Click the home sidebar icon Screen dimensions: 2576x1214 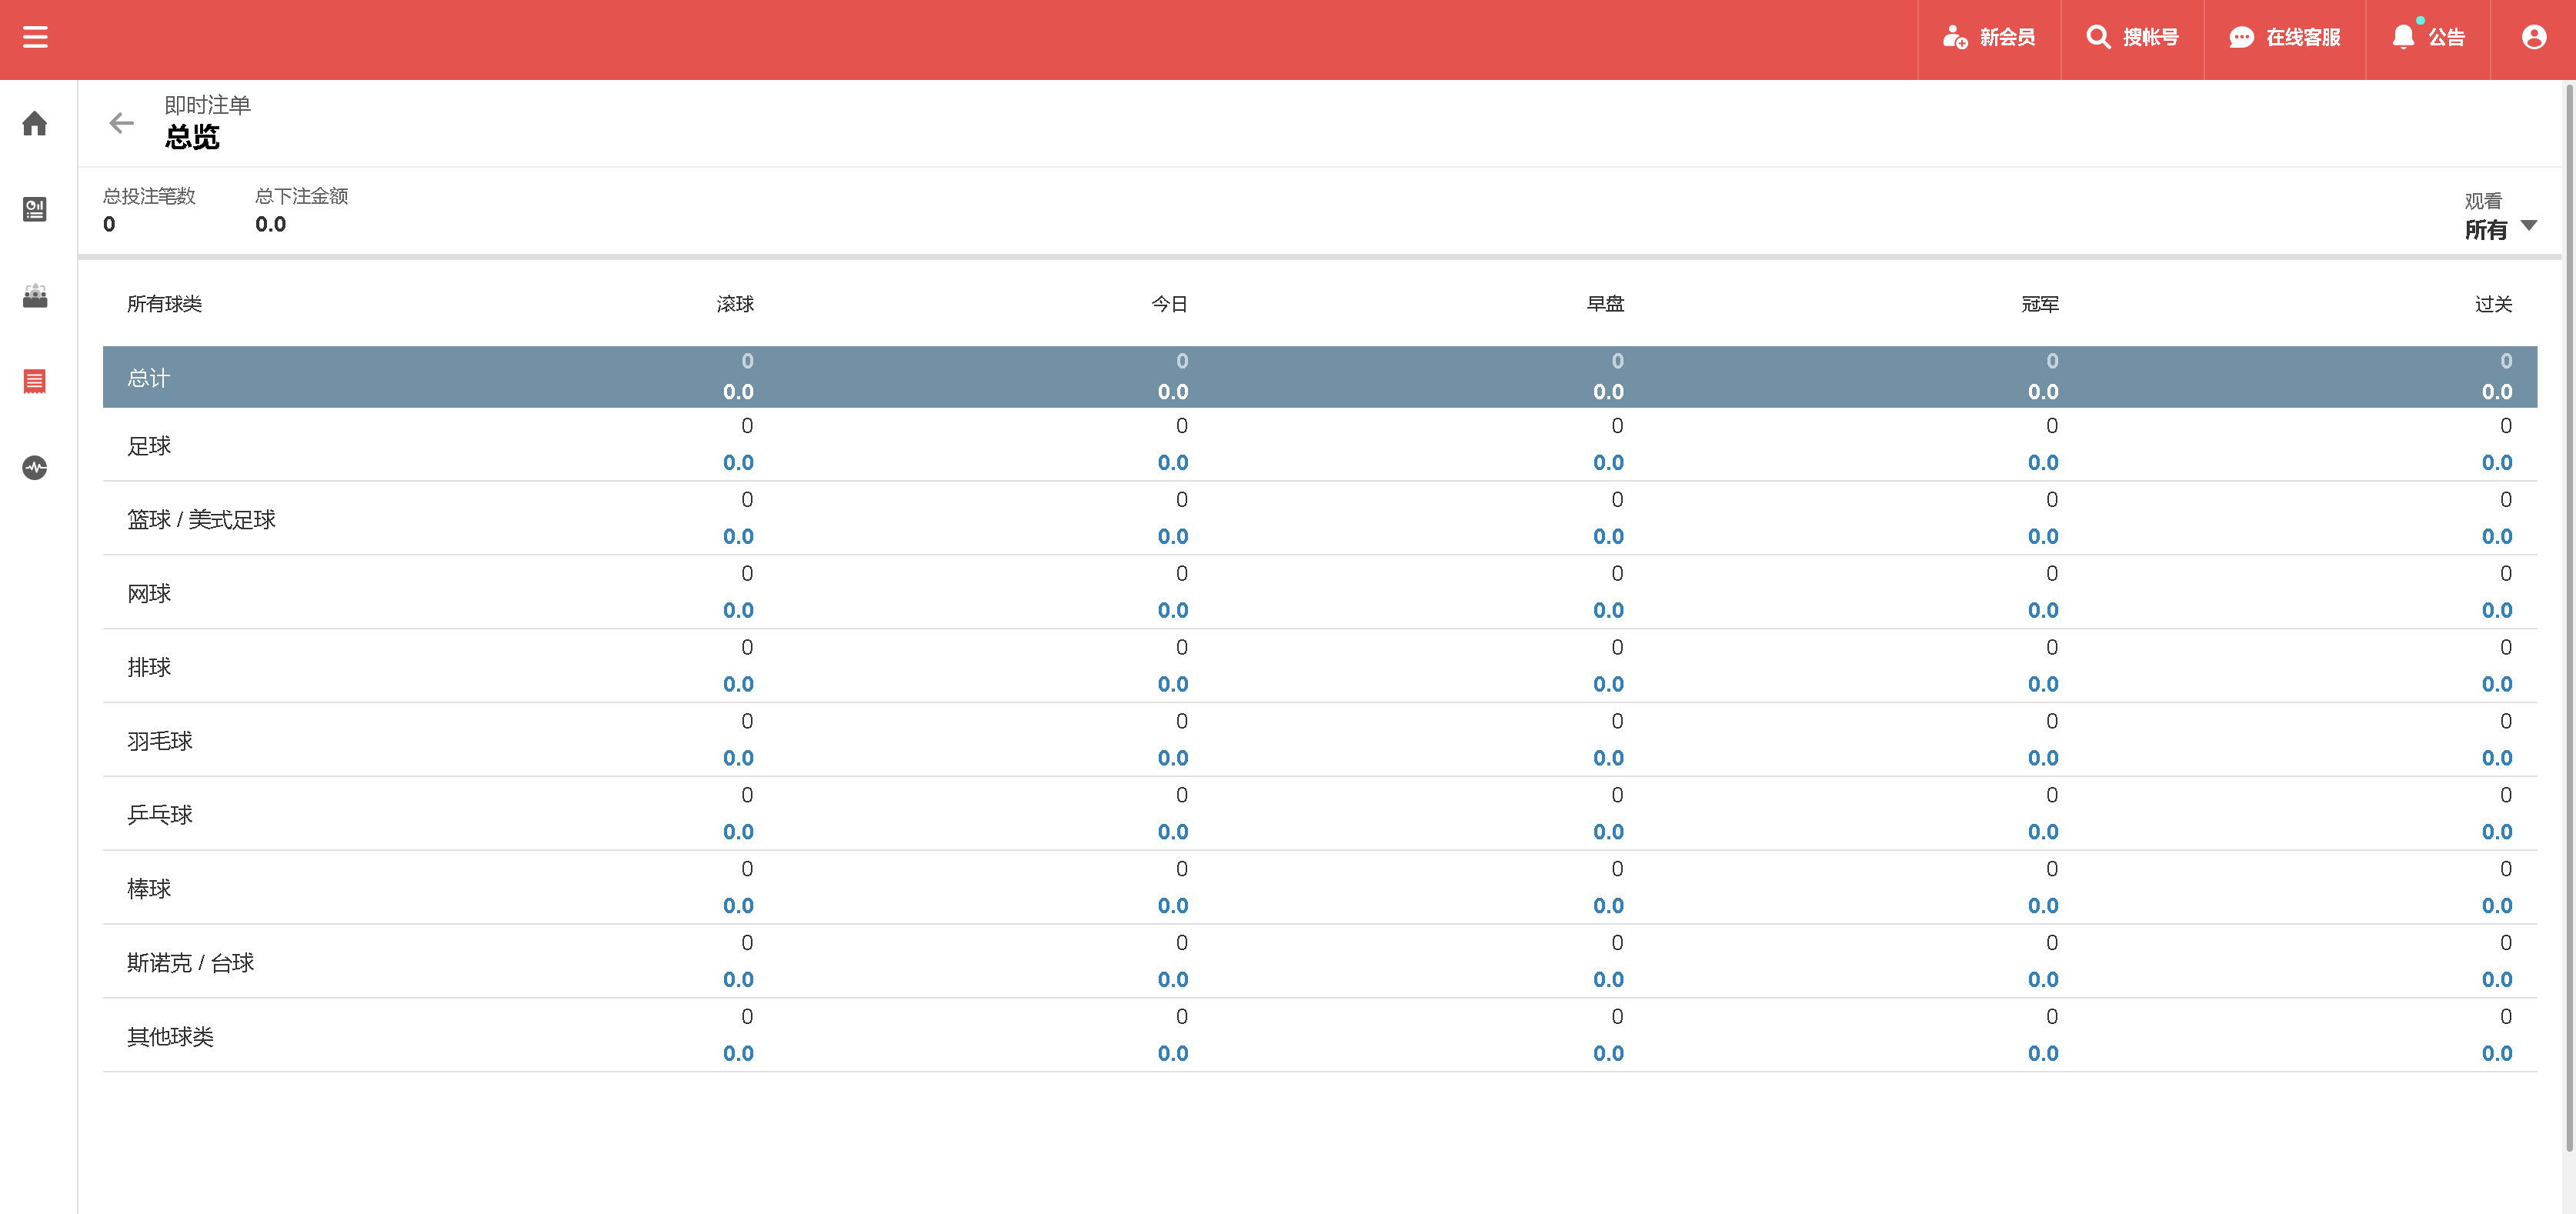(x=35, y=124)
